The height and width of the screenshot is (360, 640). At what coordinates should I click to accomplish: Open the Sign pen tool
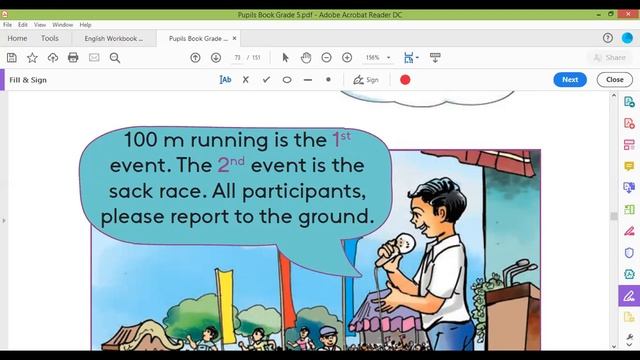coord(366,80)
